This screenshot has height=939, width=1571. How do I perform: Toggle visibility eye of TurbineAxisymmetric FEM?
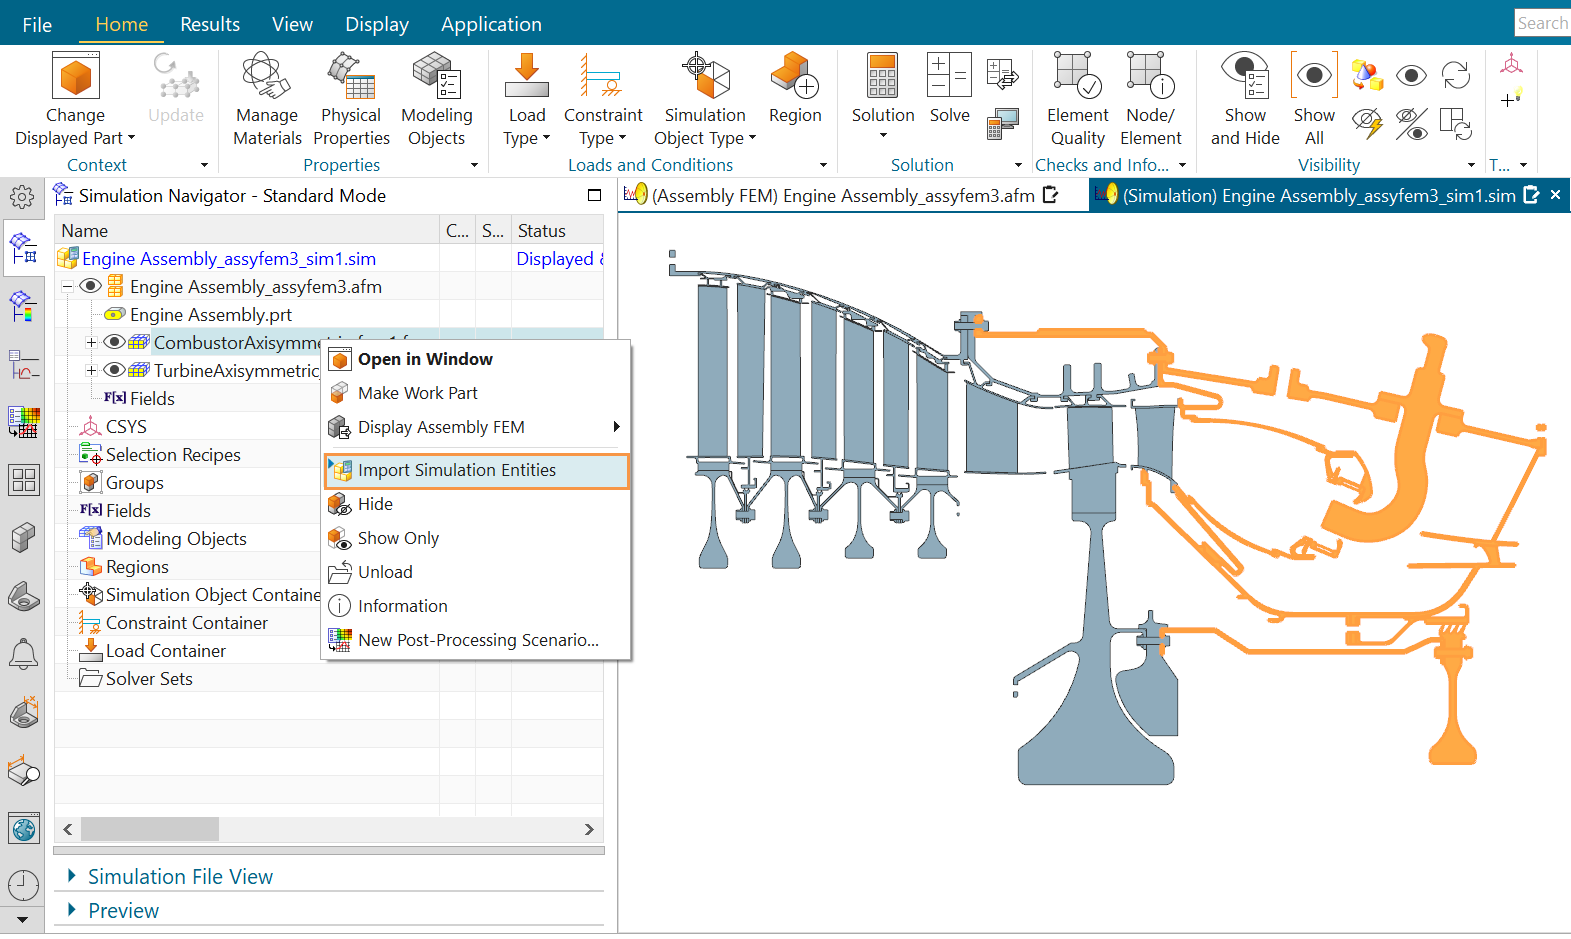coord(114,370)
